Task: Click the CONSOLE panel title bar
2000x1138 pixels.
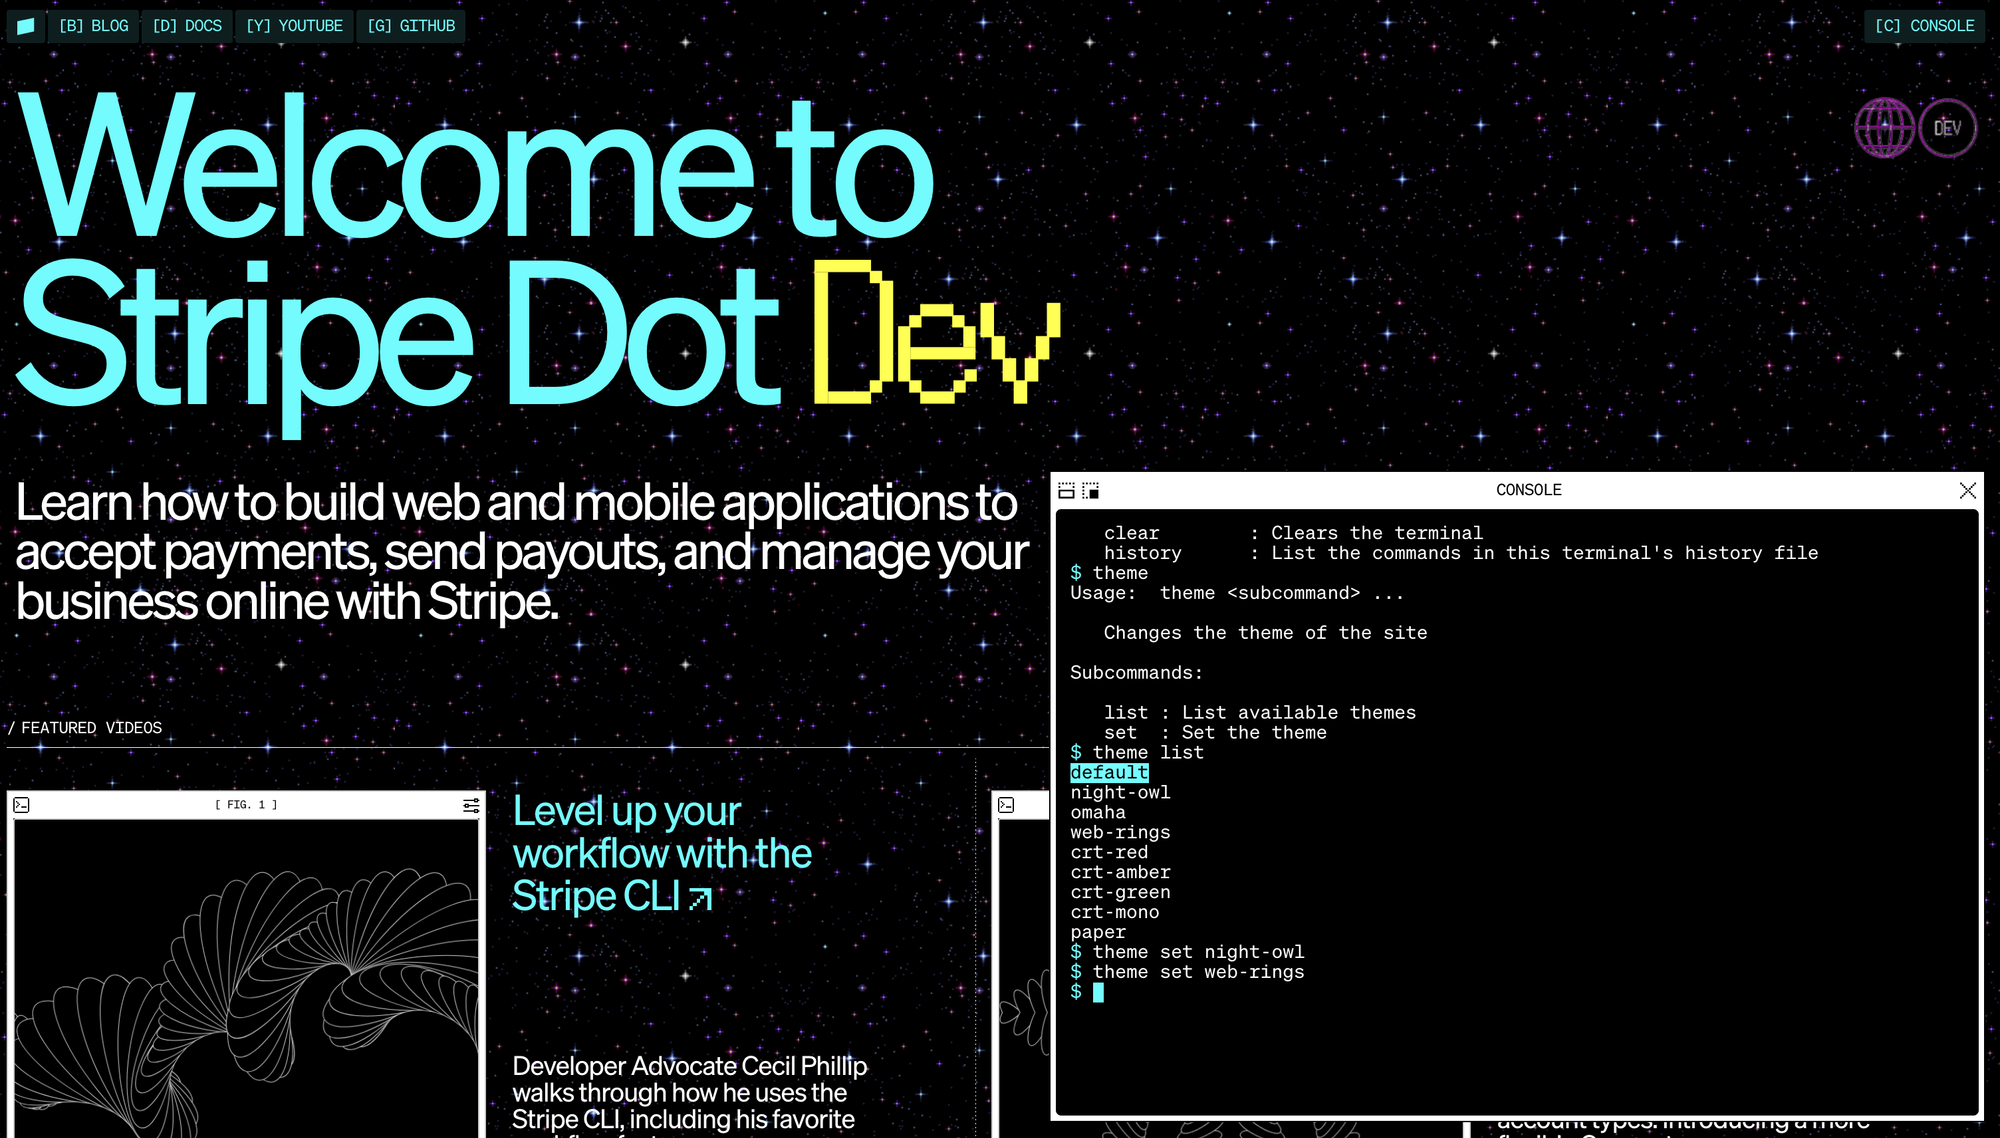Action: pos(1528,490)
